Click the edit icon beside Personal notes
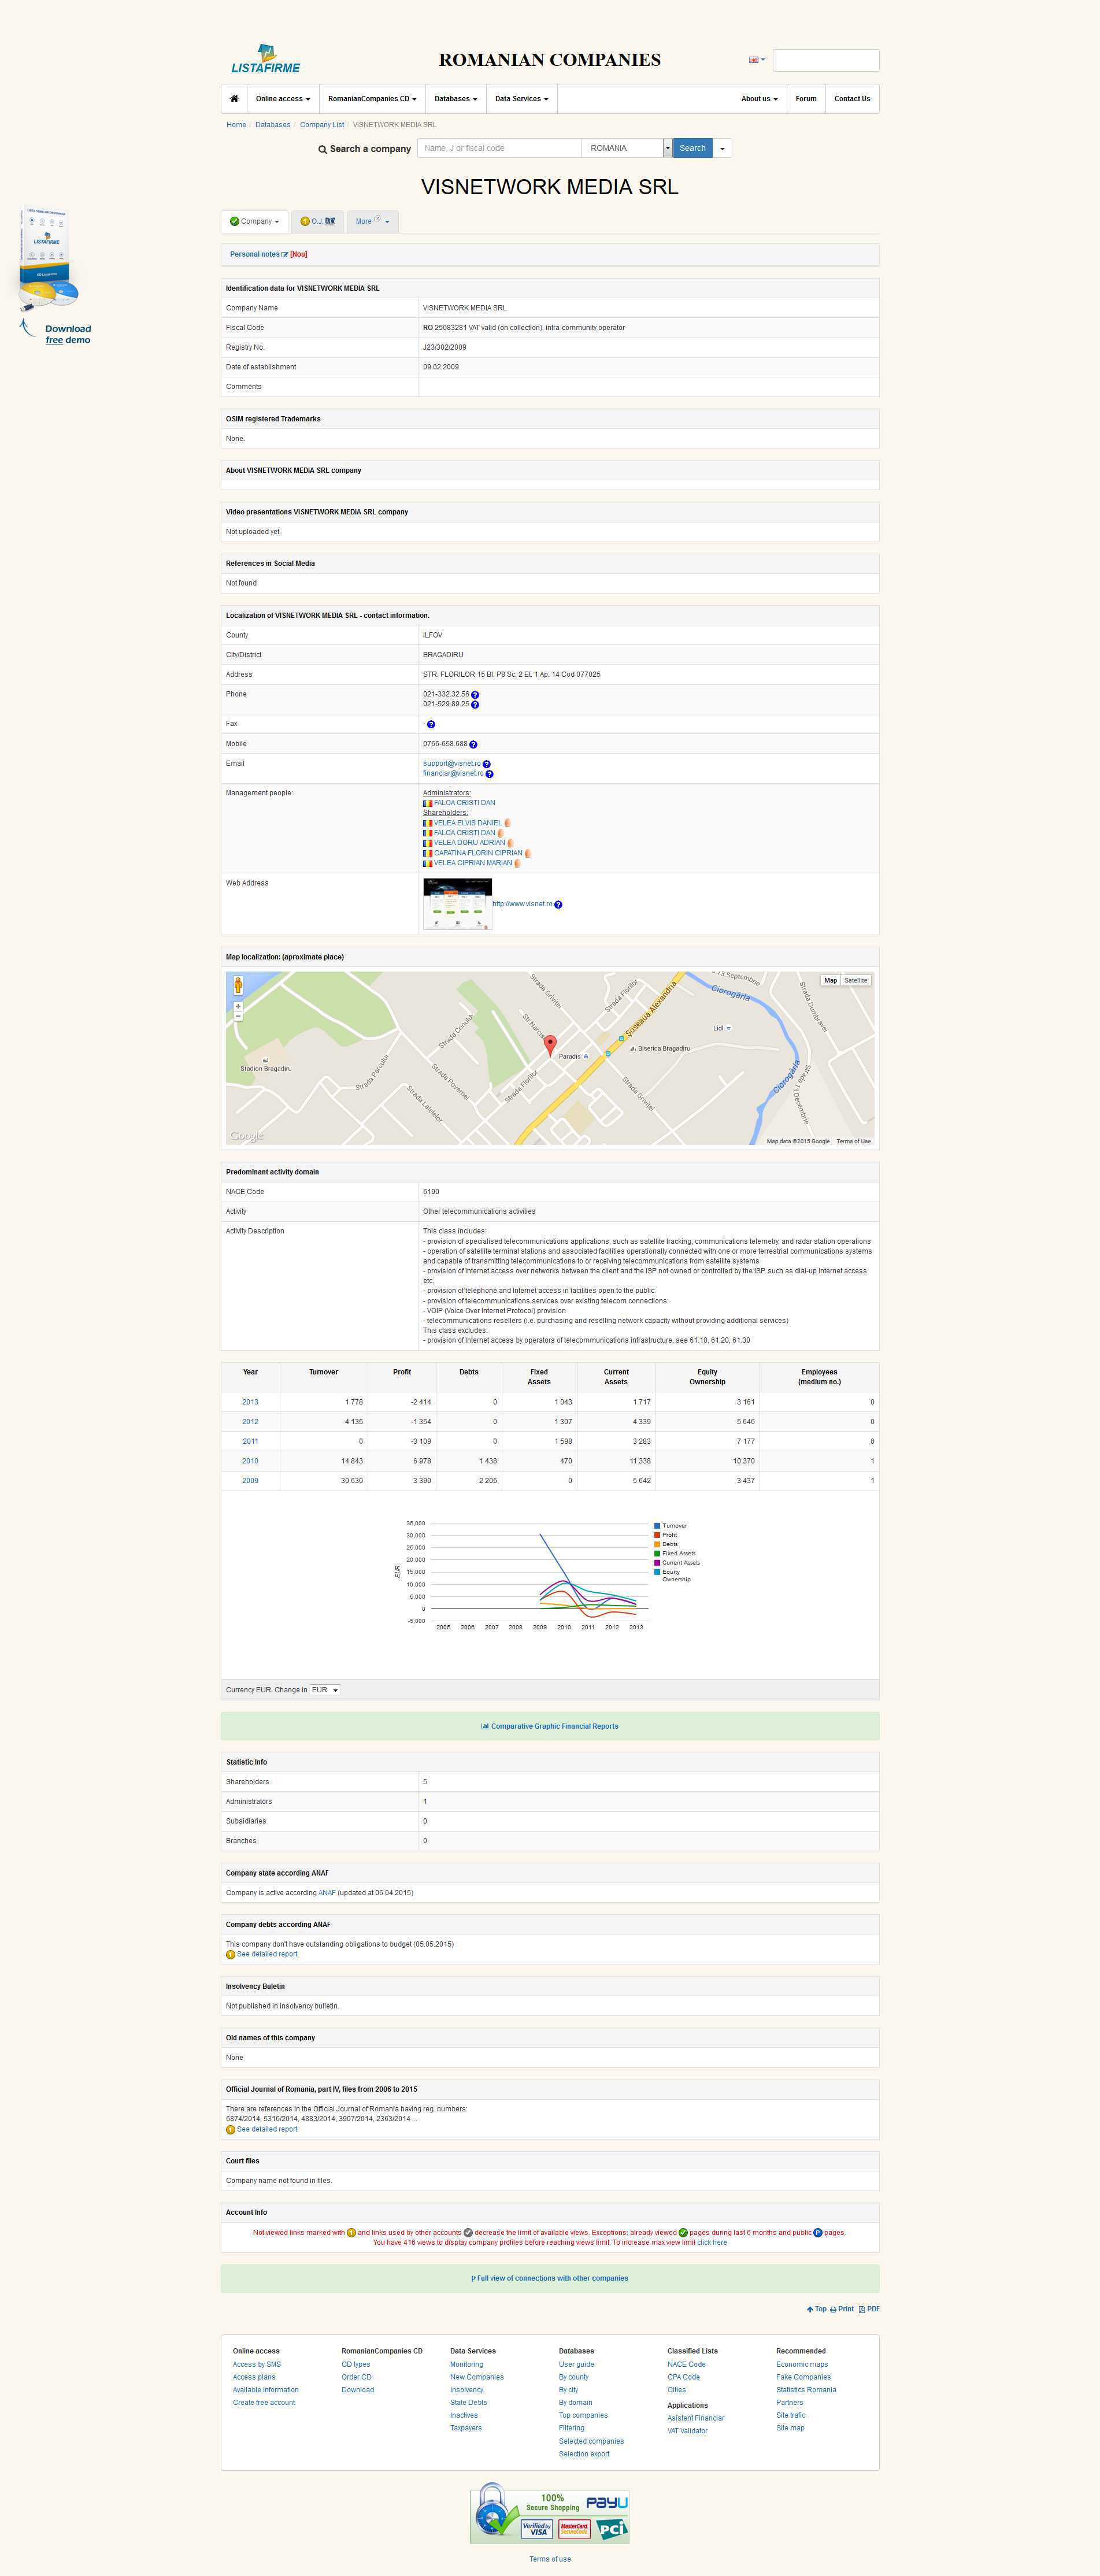 [285, 255]
